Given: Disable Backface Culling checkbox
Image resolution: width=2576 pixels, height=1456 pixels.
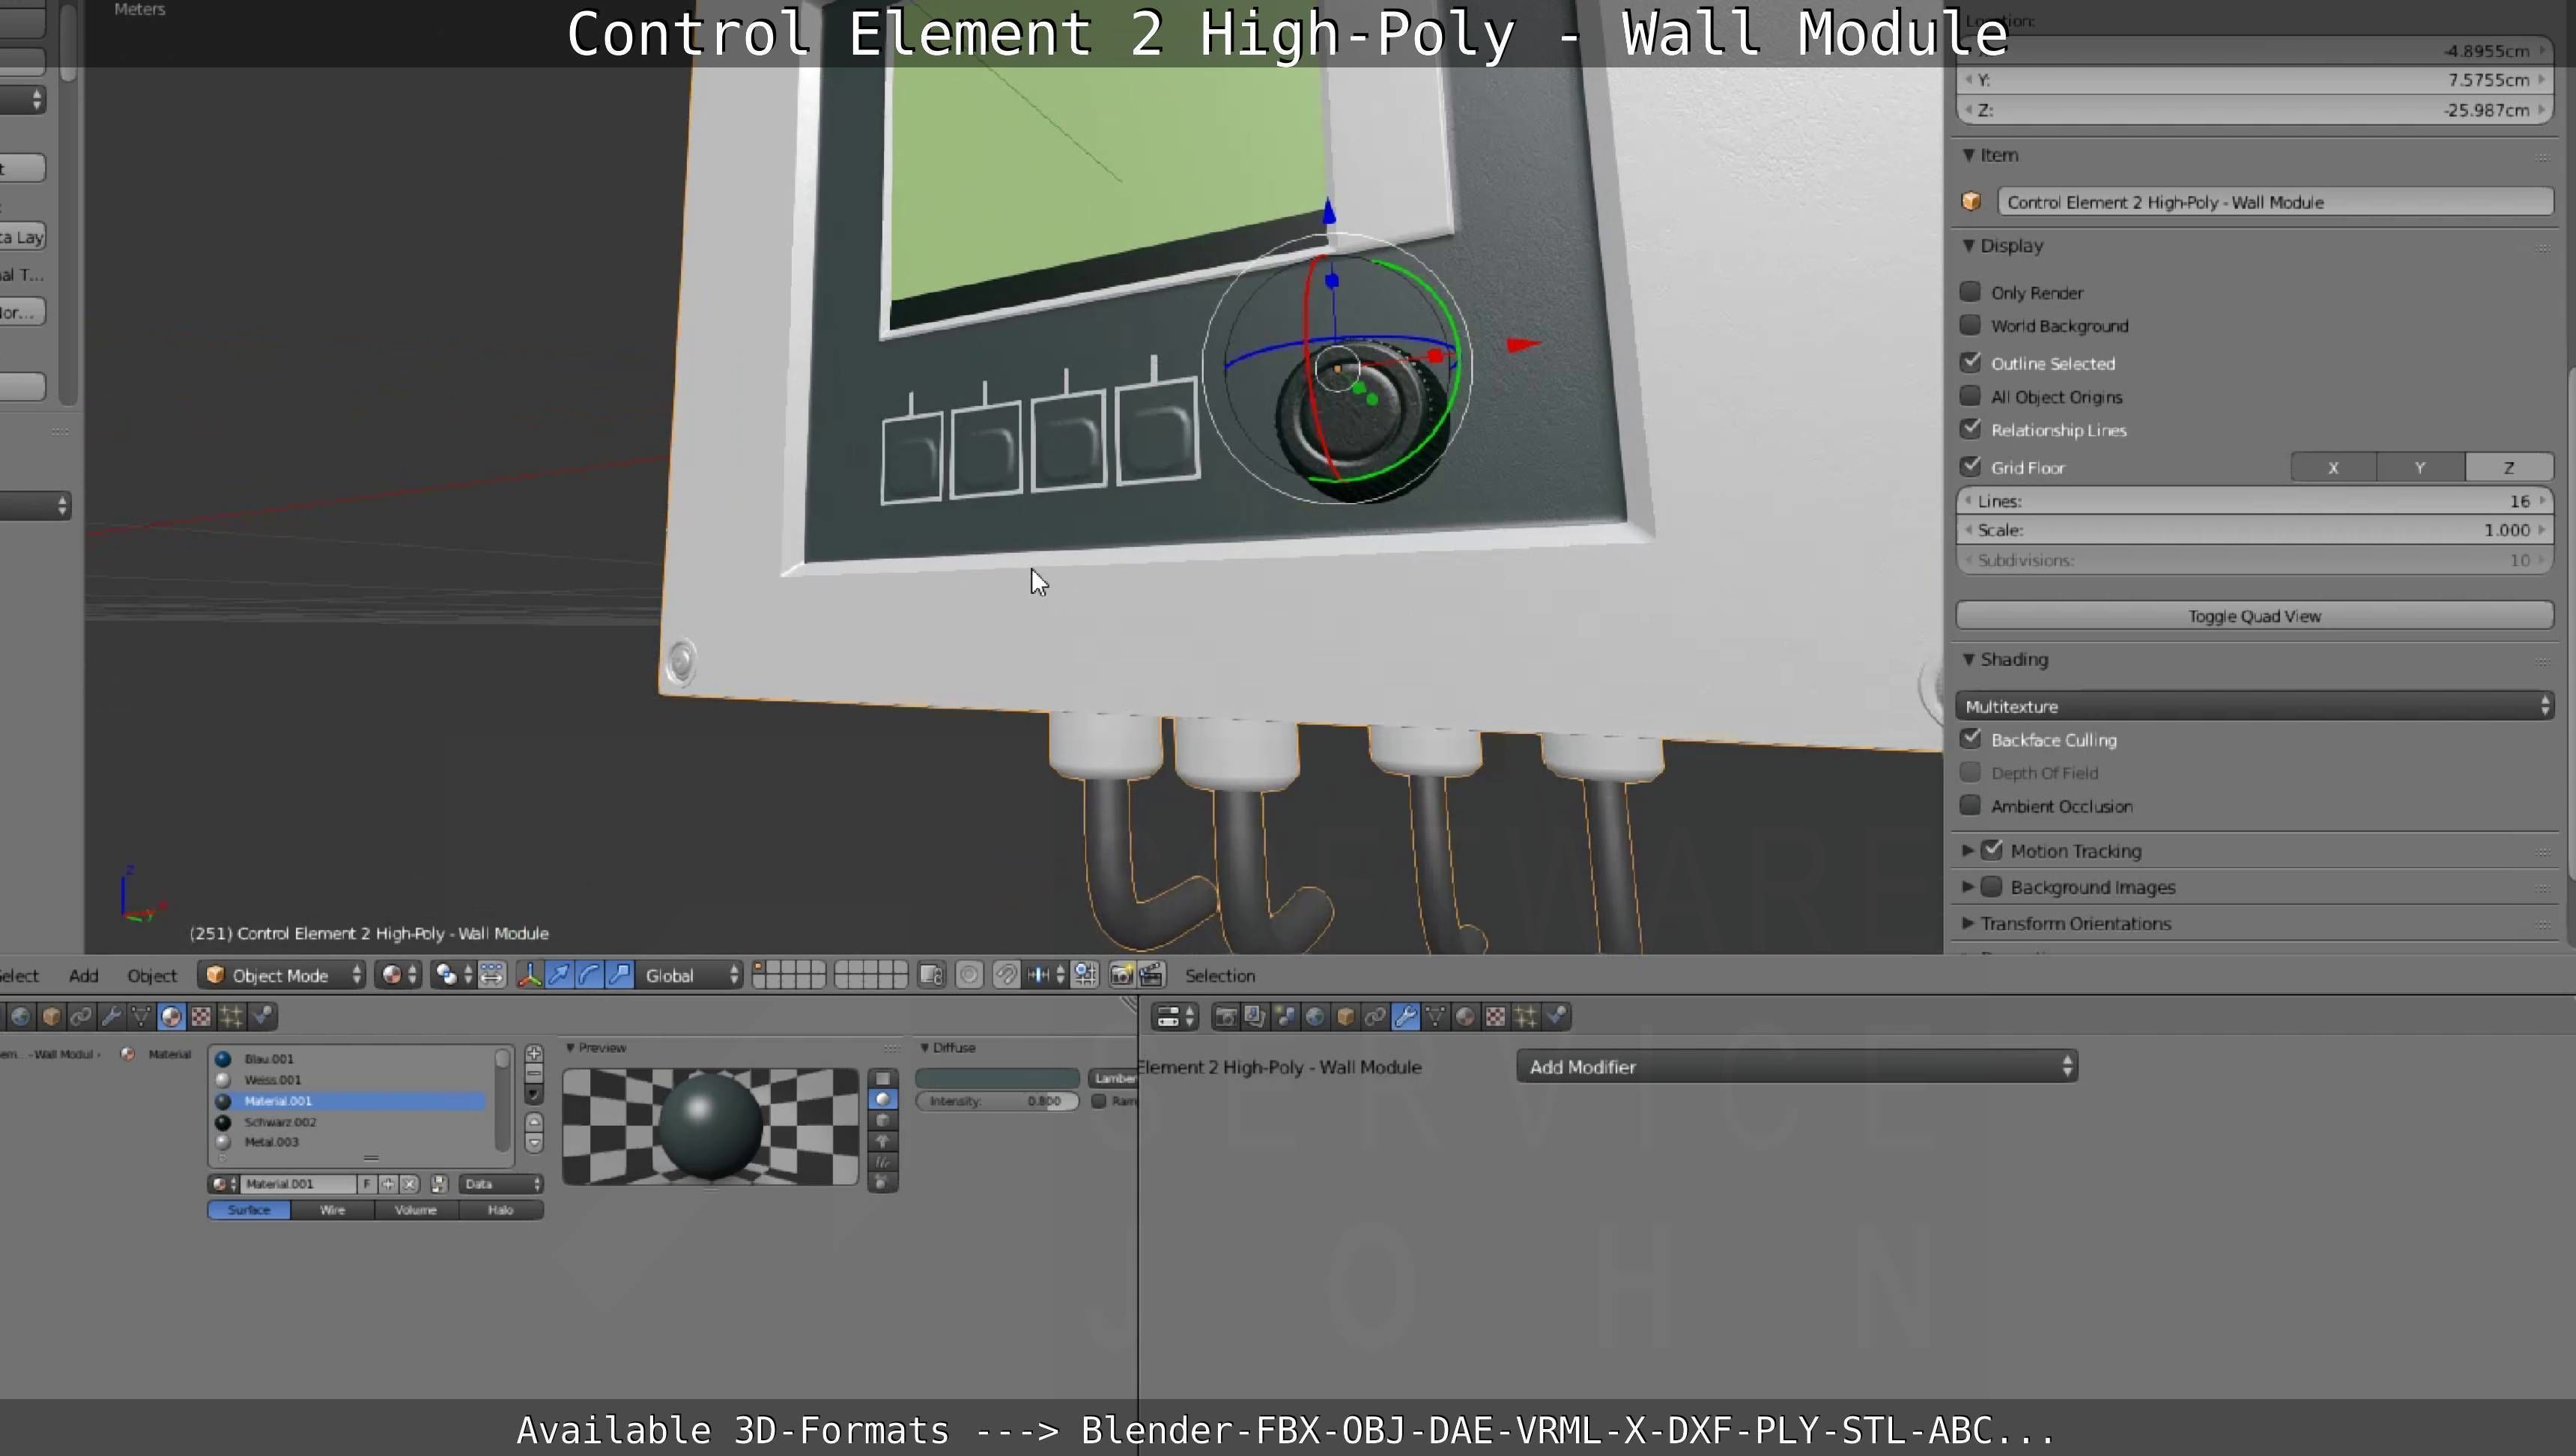Looking at the screenshot, I should pyautogui.click(x=1970, y=739).
